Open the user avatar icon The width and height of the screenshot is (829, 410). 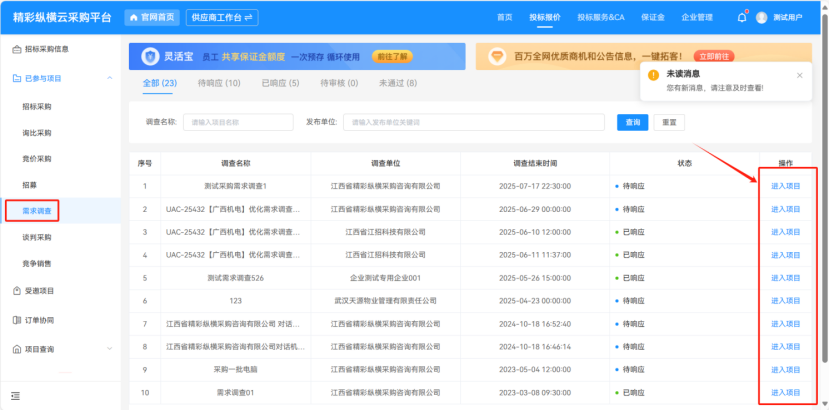coord(761,17)
